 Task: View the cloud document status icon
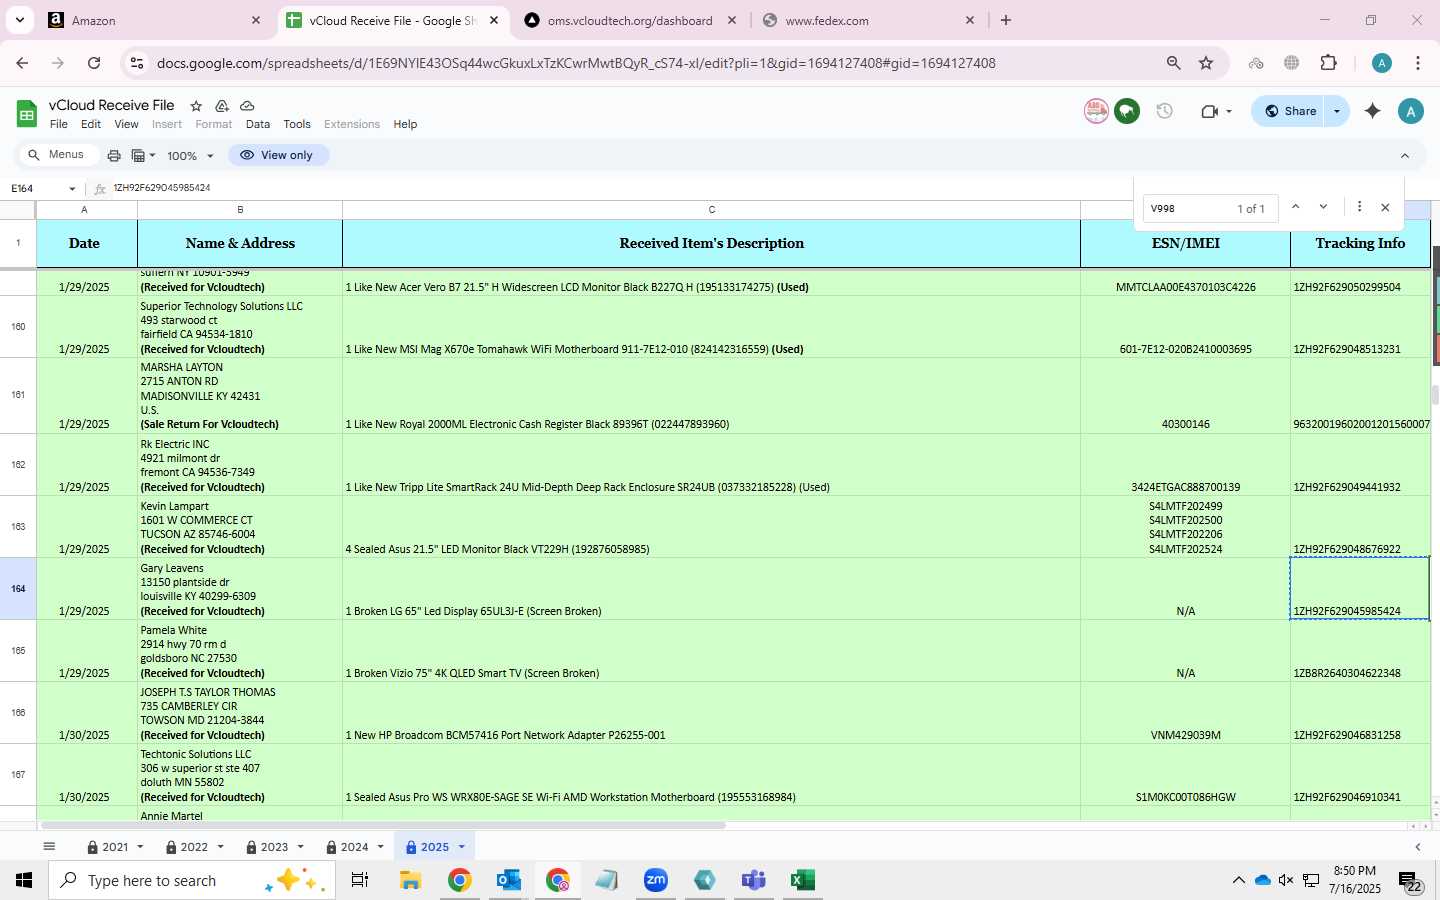[247, 106]
